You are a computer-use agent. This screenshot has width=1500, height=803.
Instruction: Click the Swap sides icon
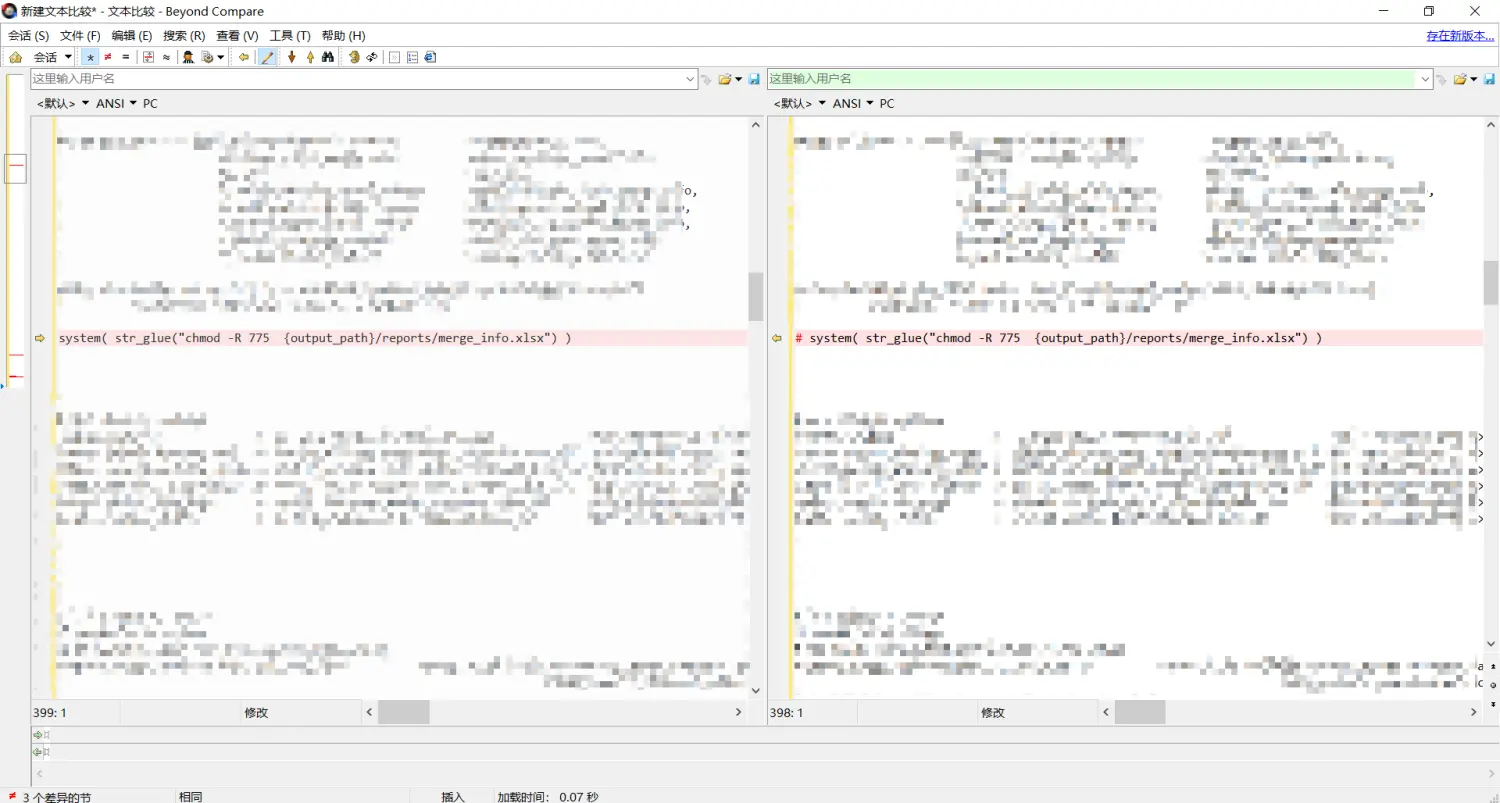(371, 57)
